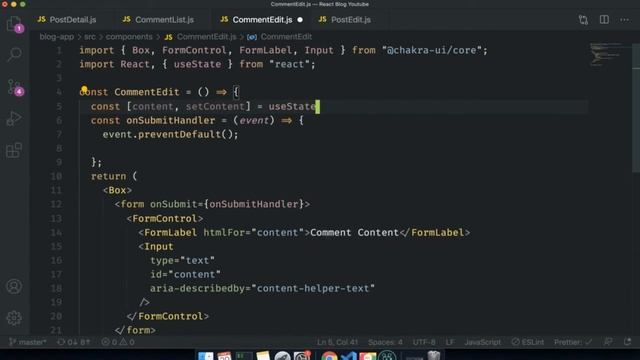Click the Open Changes icon in editor toolbar
The width and height of the screenshot is (640, 360).
[583, 20]
